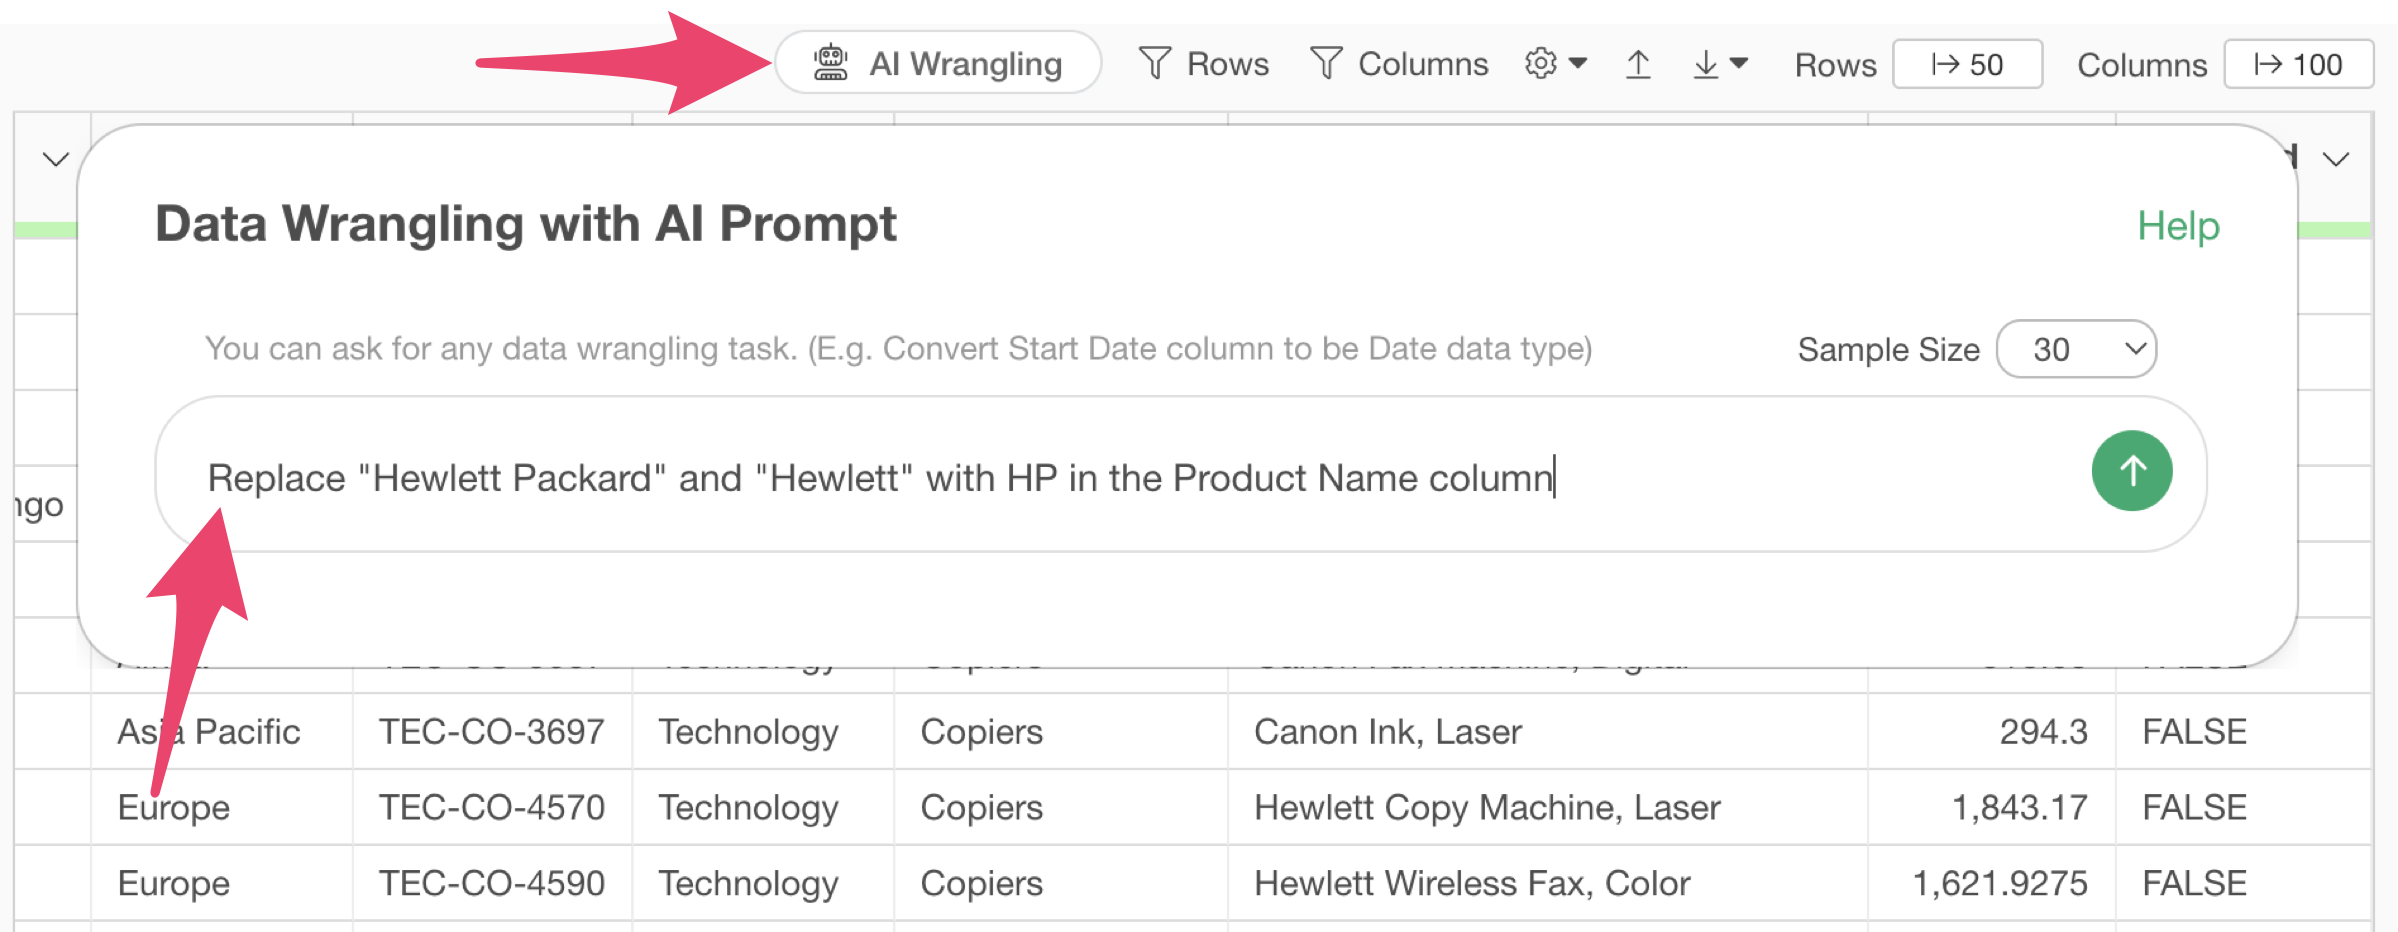Open the gear settings menu
The height and width of the screenshot is (932, 2398).
point(1555,63)
